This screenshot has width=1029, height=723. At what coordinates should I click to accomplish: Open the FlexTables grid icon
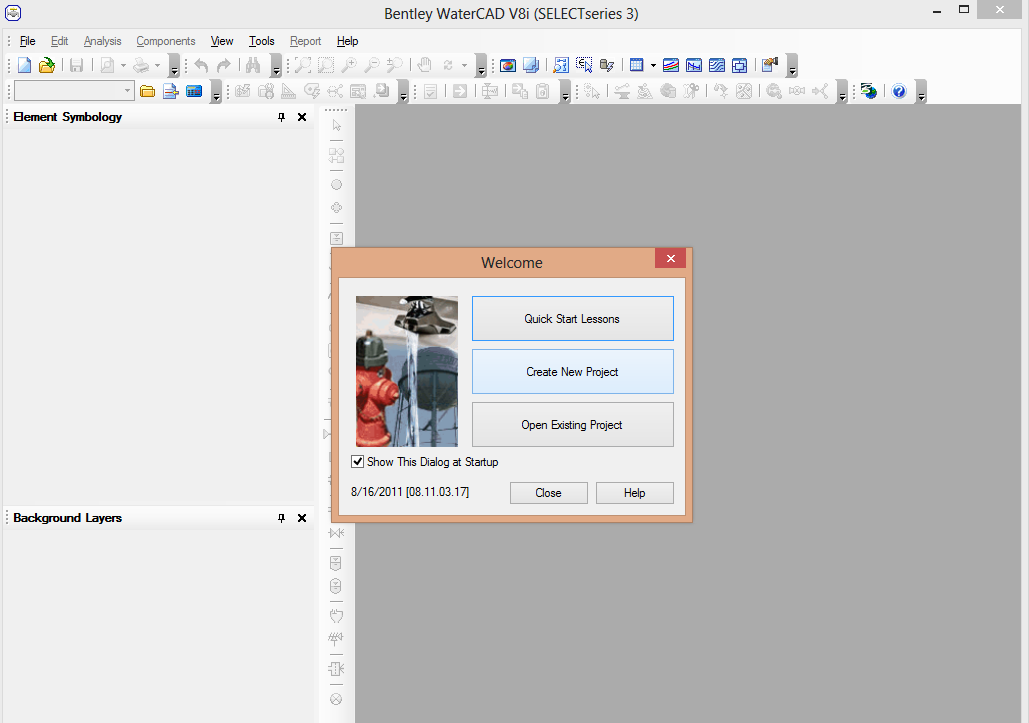(x=636, y=66)
